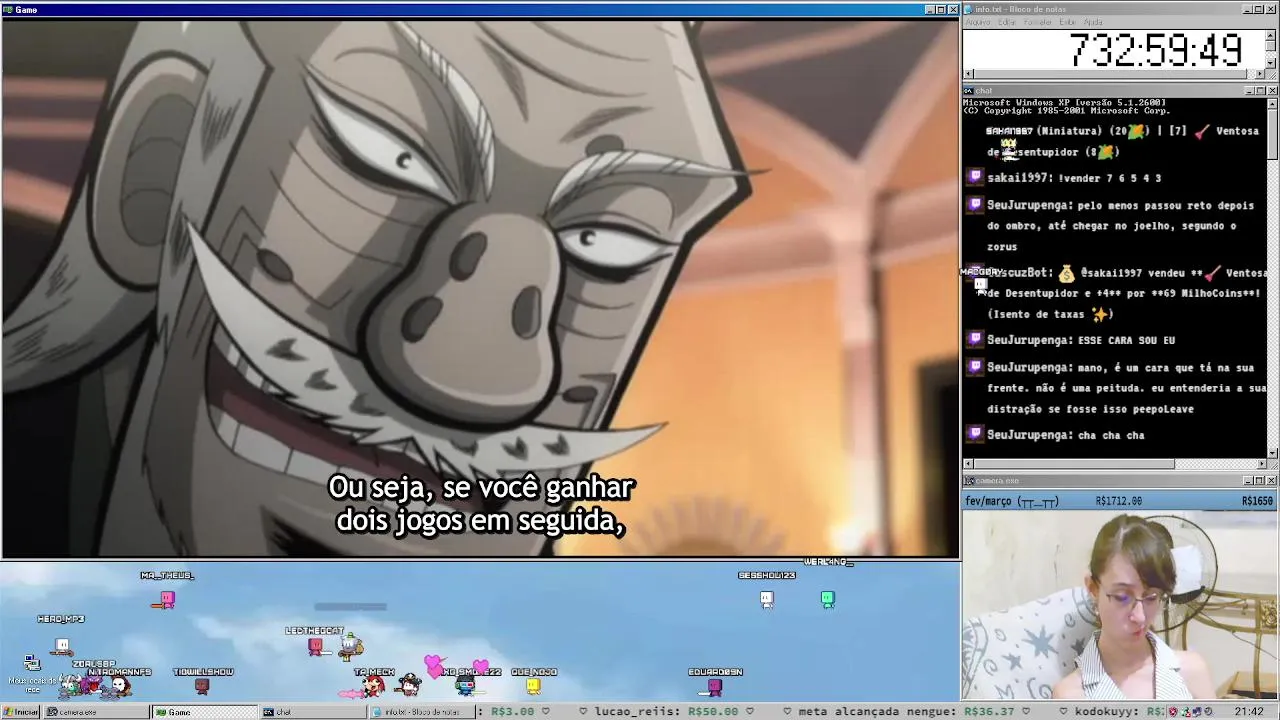Click the SESSHOU123 white avatar
Screen dimensions: 1280x720
coord(766,599)
